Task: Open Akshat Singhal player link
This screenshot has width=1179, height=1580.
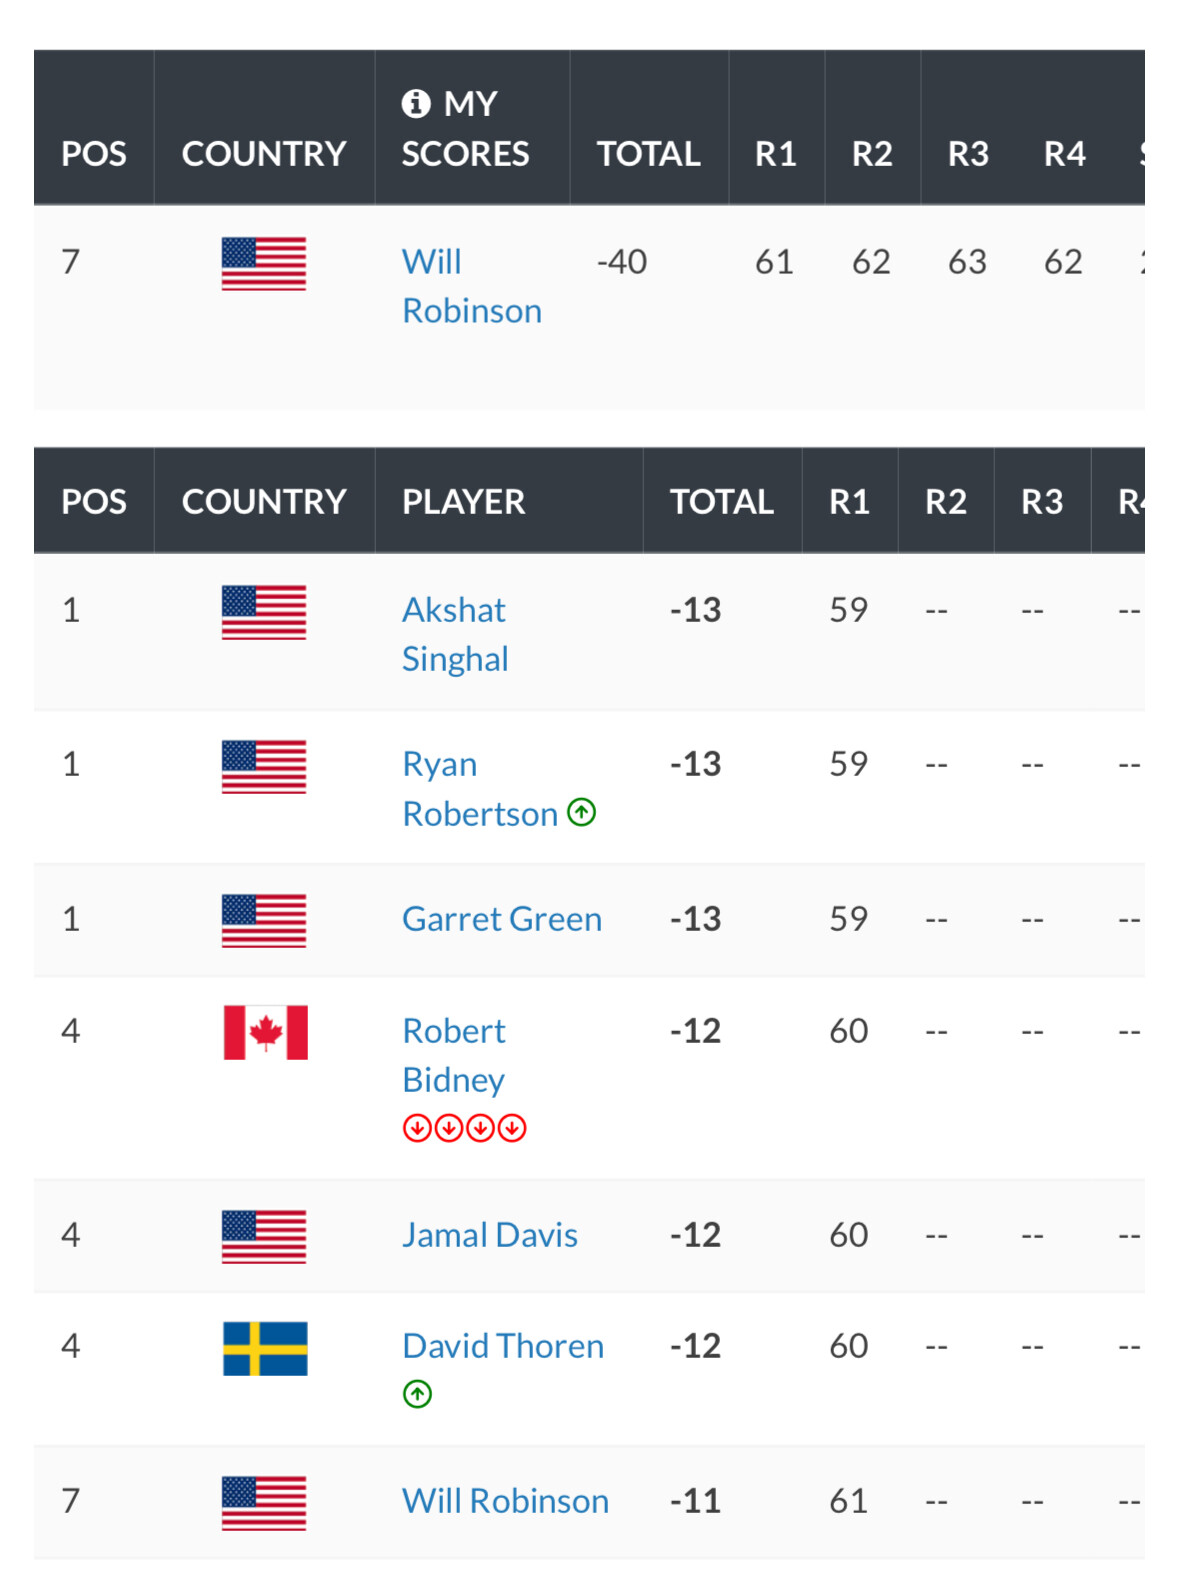Action: click(x=455, y=634)
